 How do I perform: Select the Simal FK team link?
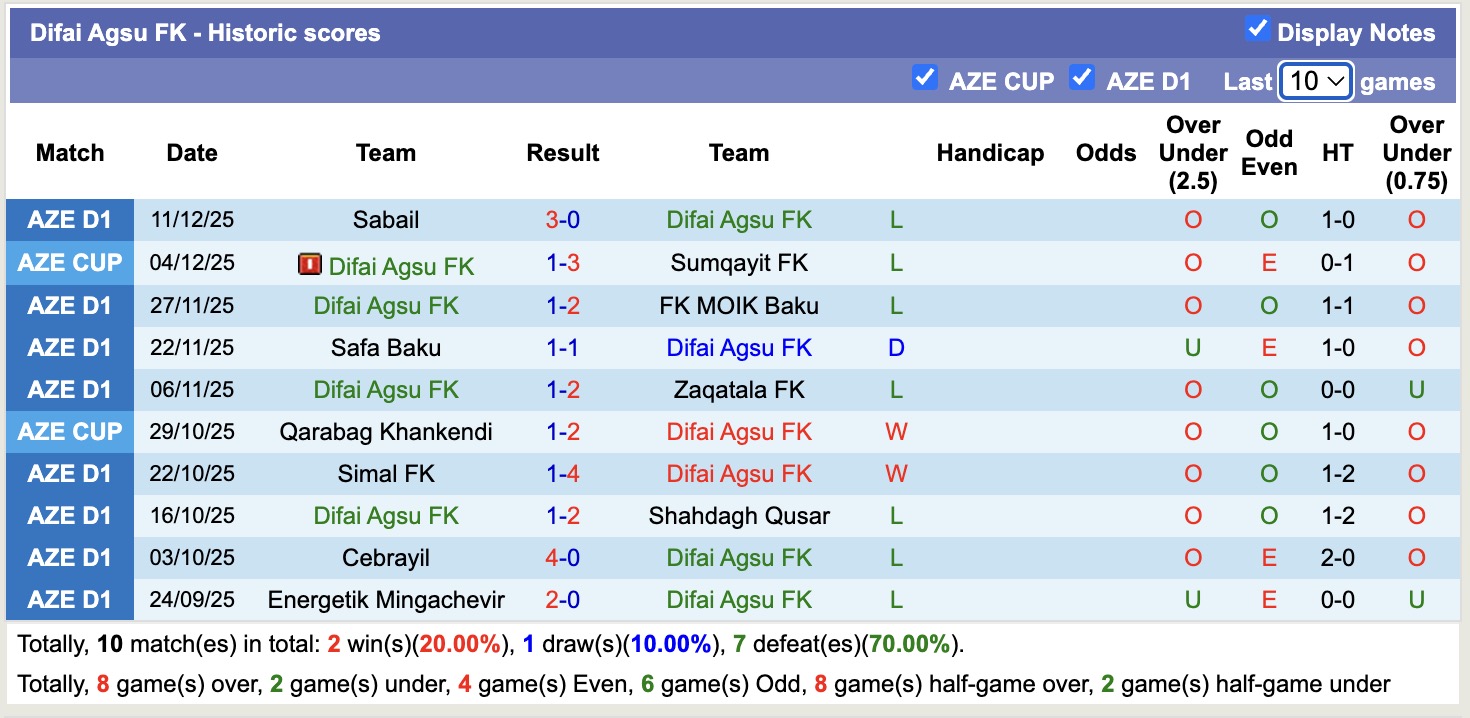[x=386, y=473]
